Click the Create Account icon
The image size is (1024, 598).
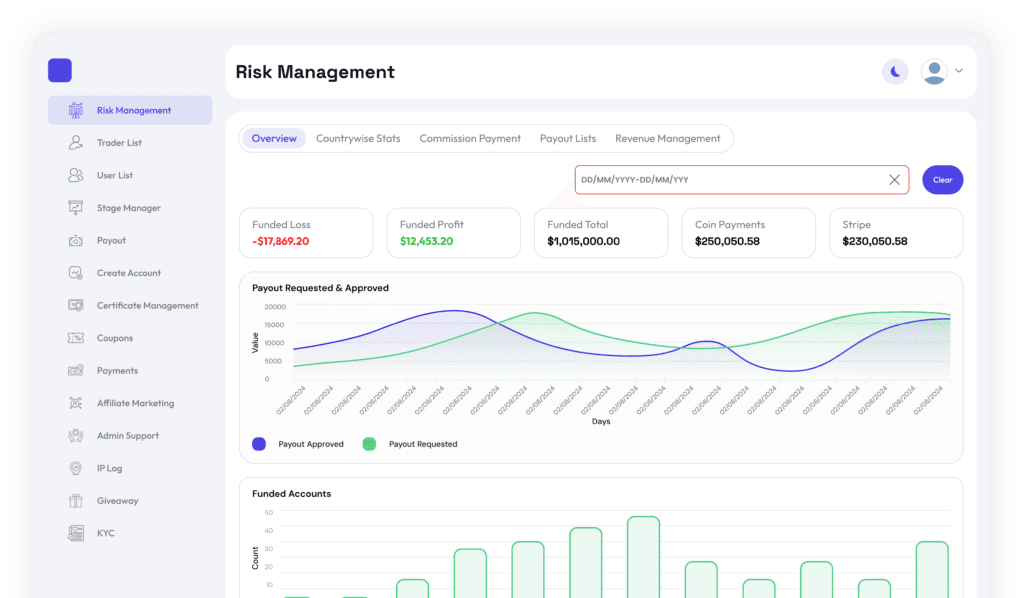[x=76, y=273]
